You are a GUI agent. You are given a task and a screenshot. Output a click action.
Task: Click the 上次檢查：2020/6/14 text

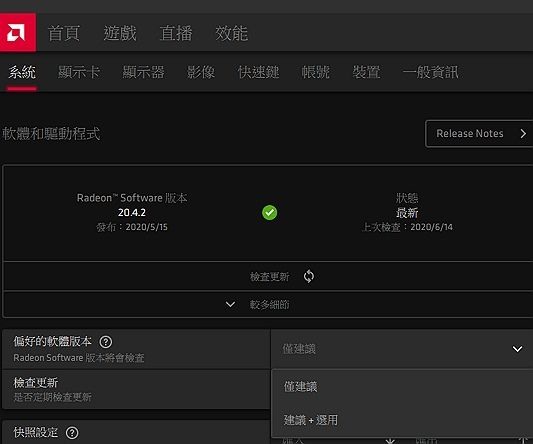tap(407, 227)
